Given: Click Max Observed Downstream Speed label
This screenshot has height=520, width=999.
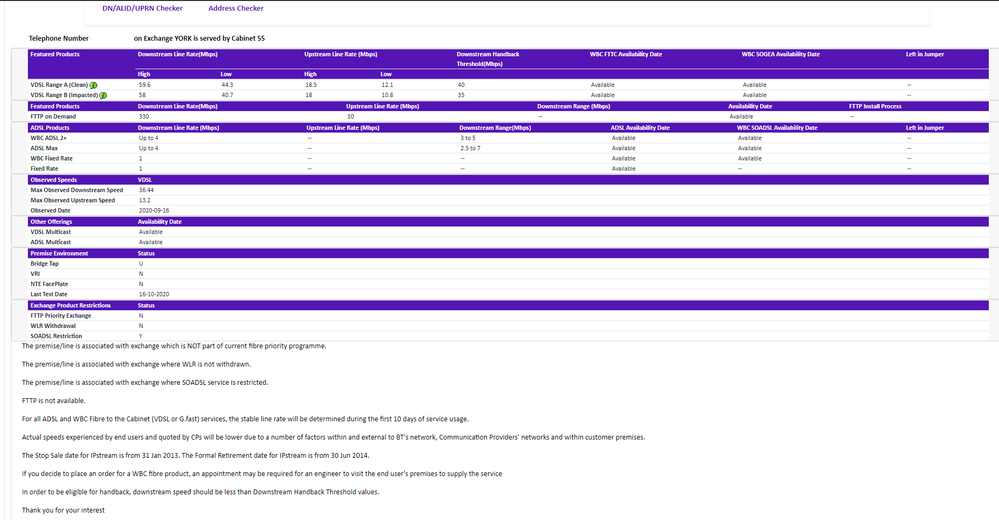Looking at the screenshot, I should (76, 190).
